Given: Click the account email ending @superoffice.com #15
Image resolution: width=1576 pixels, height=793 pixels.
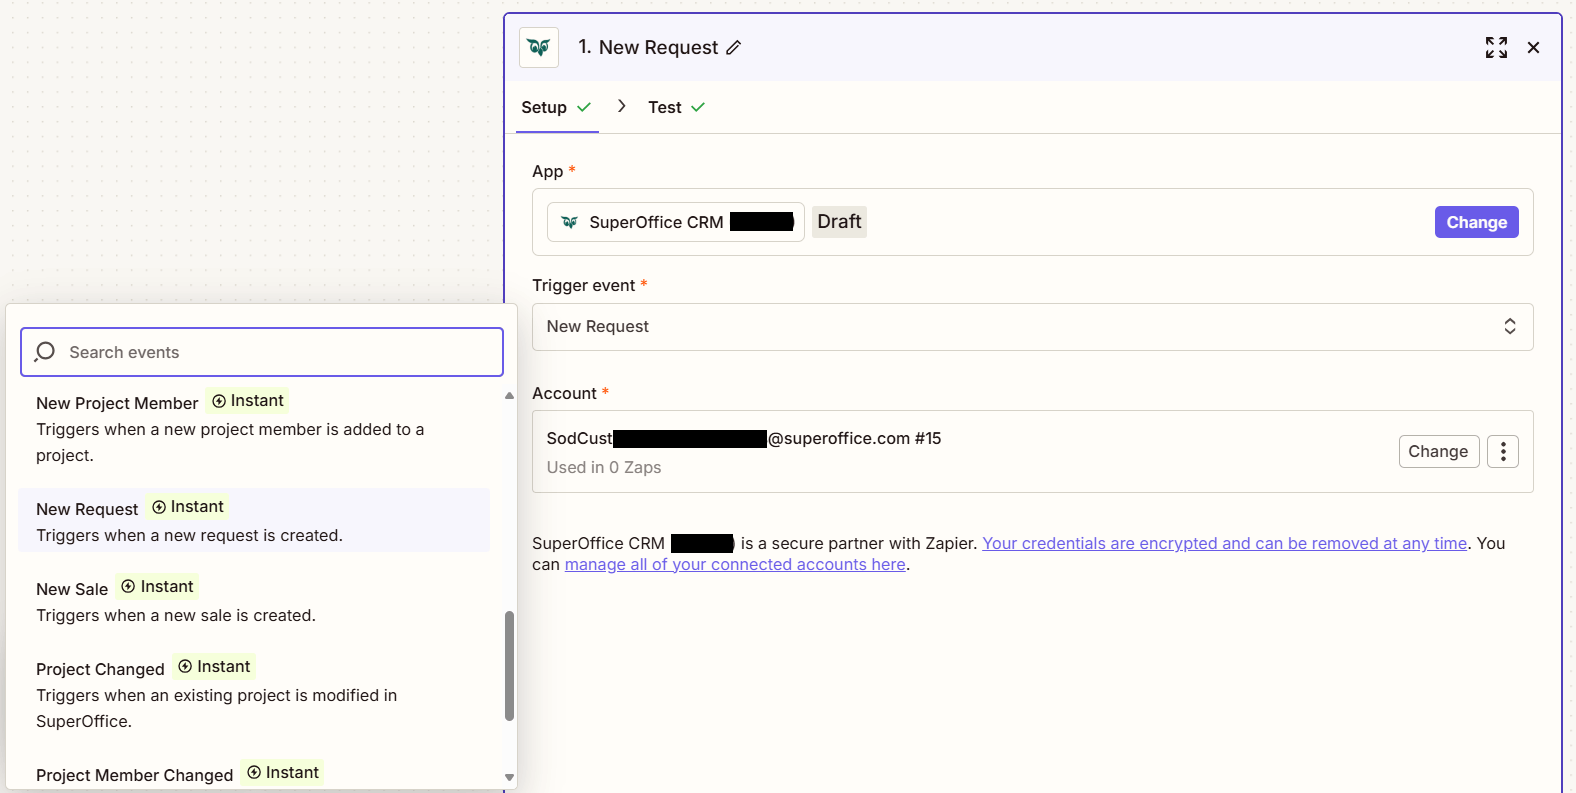Looking at the screenshot, I should tap(744, 438).
